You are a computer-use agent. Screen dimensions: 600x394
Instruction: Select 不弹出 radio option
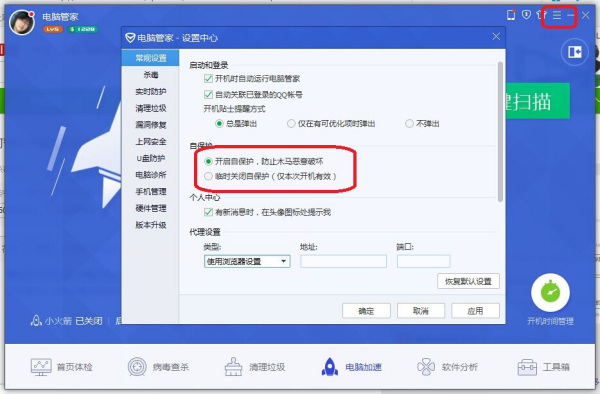click(409, 124)
